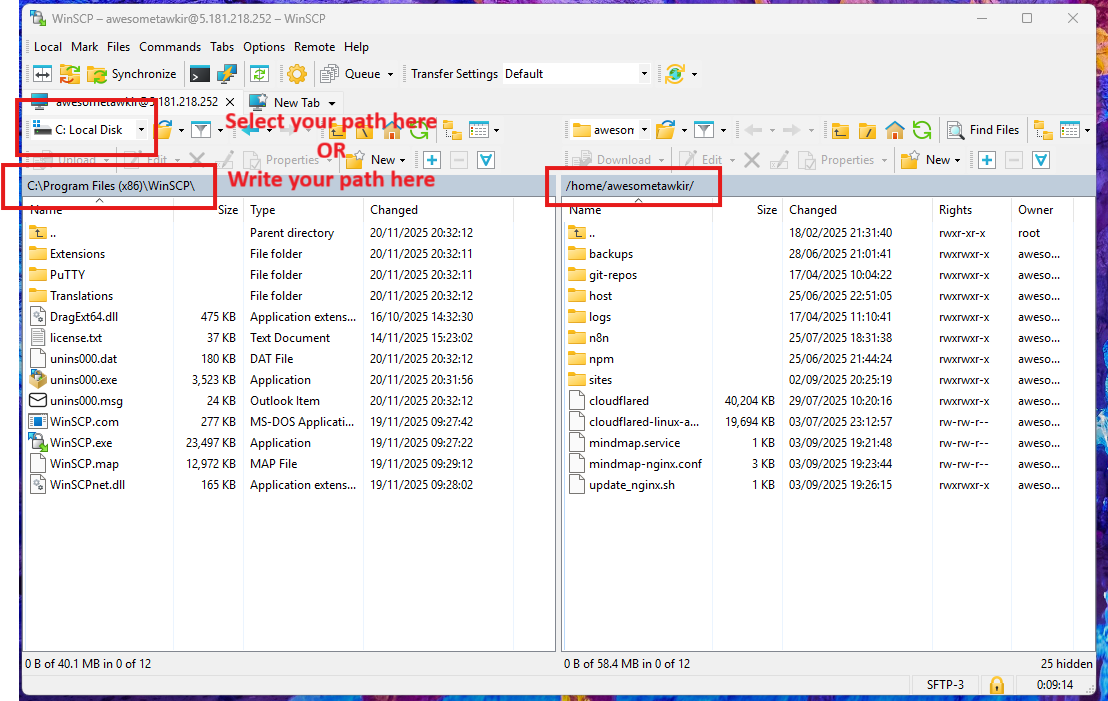
Task: Go to remote parent directory icon
Action: [840, 130]
